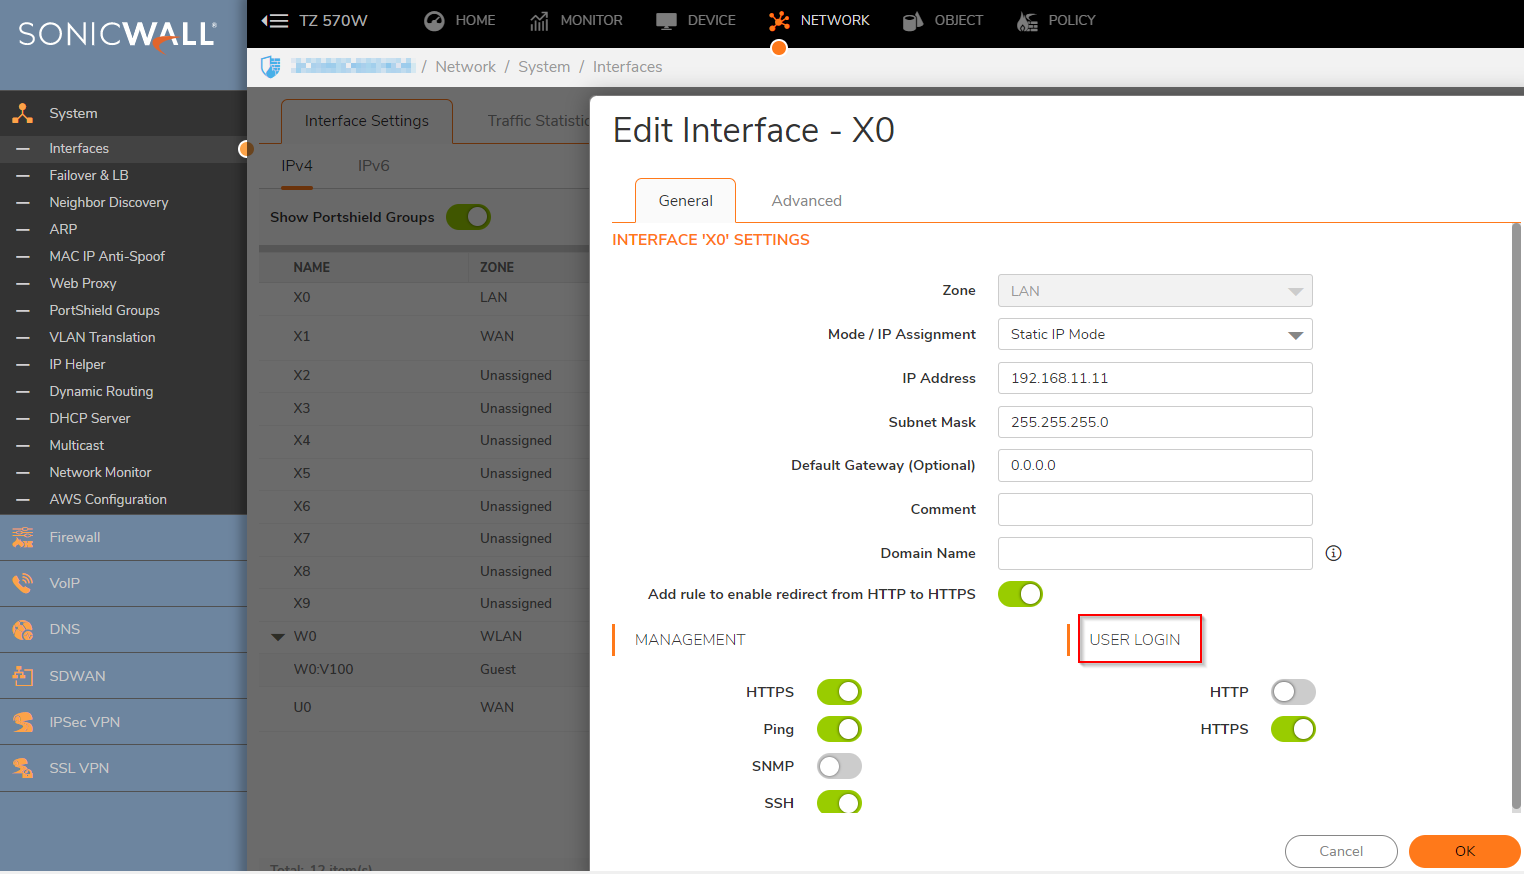Image resolution: width=1524 pixels, height=874 pixels.
Task: Turn on user login HTTP toggle
Action: coord(1292,692)
